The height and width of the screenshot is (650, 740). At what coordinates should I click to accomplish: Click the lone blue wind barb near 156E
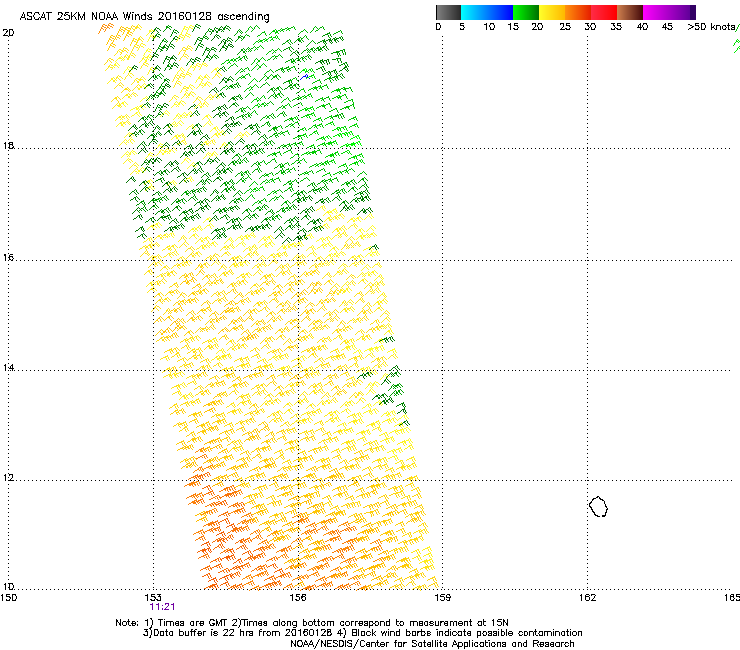[304, 76]
